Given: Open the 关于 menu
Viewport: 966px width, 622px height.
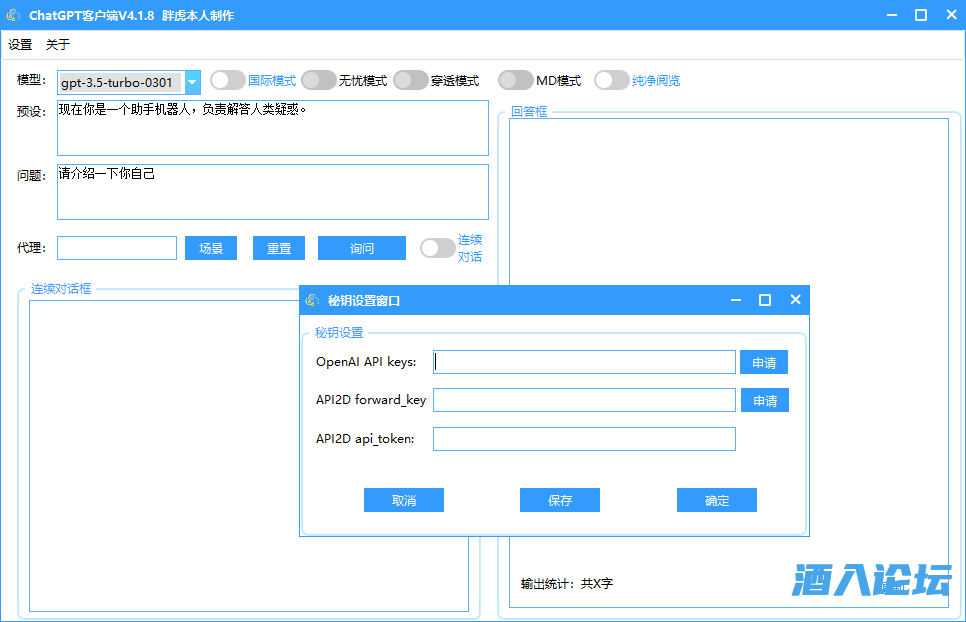Looking at the screenshot, I should pyautogui.click(x=58, y=45).
